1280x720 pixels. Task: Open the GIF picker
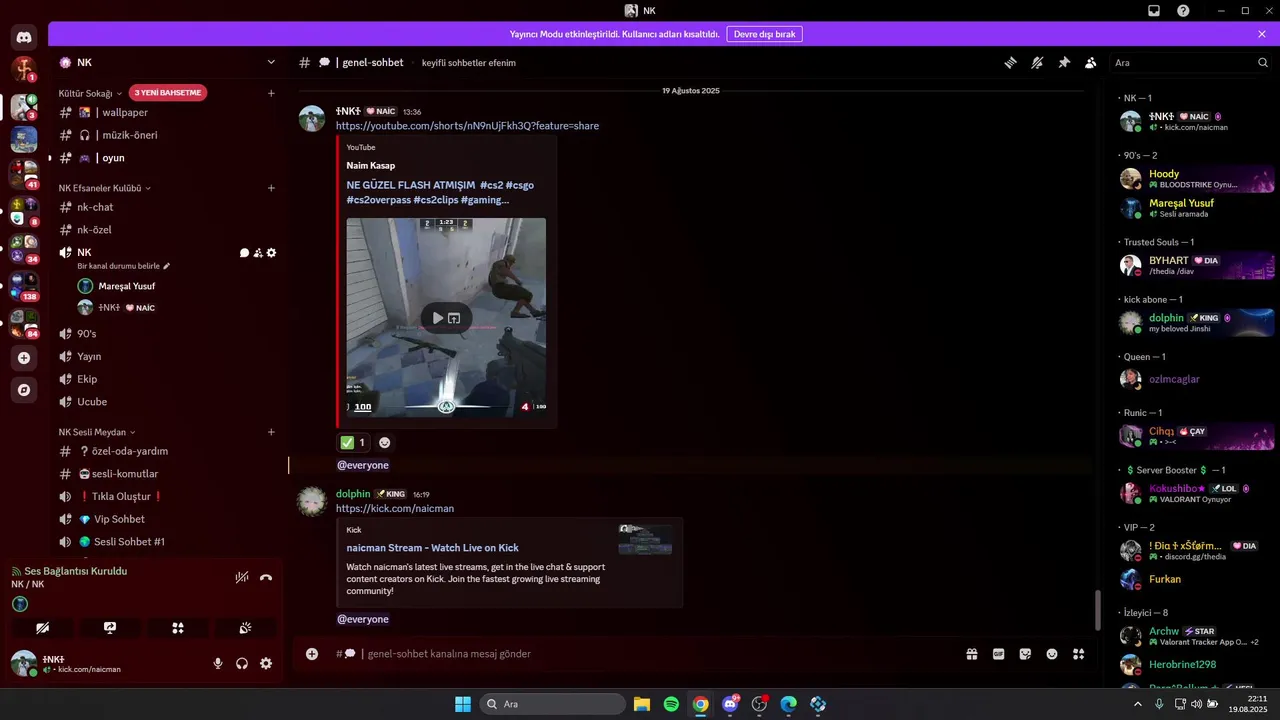pos(998,654)
